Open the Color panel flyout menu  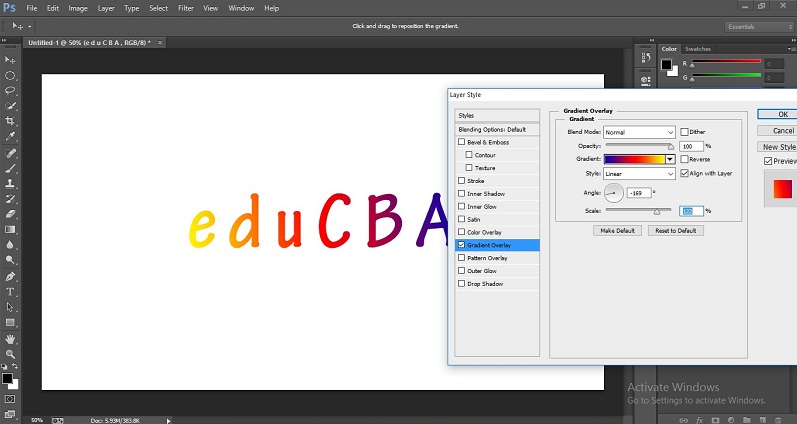coord(791,49)
